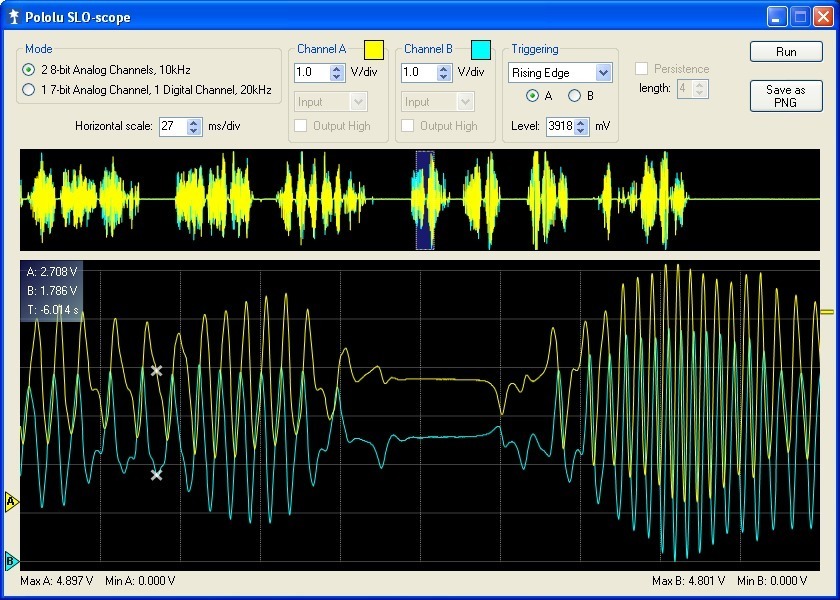This screenshot has height=600, width=840.
Task: Click the white X cursor on cyan trace
Action: 156,475
